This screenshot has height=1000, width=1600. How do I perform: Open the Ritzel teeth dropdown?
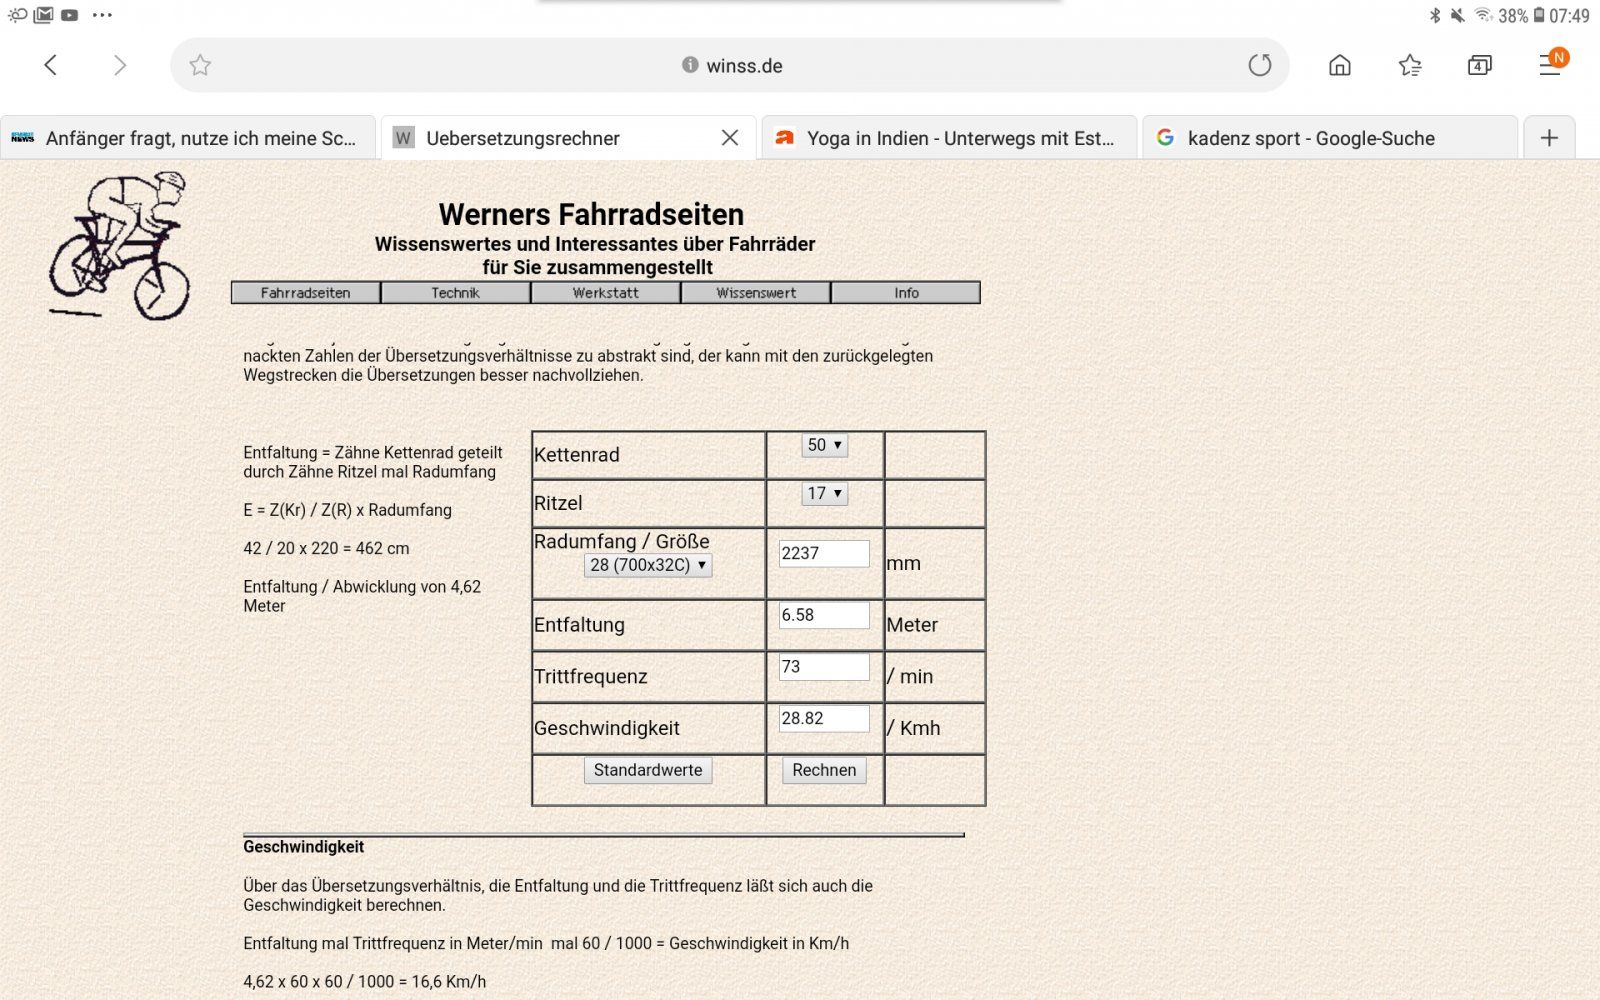[824, 493]
